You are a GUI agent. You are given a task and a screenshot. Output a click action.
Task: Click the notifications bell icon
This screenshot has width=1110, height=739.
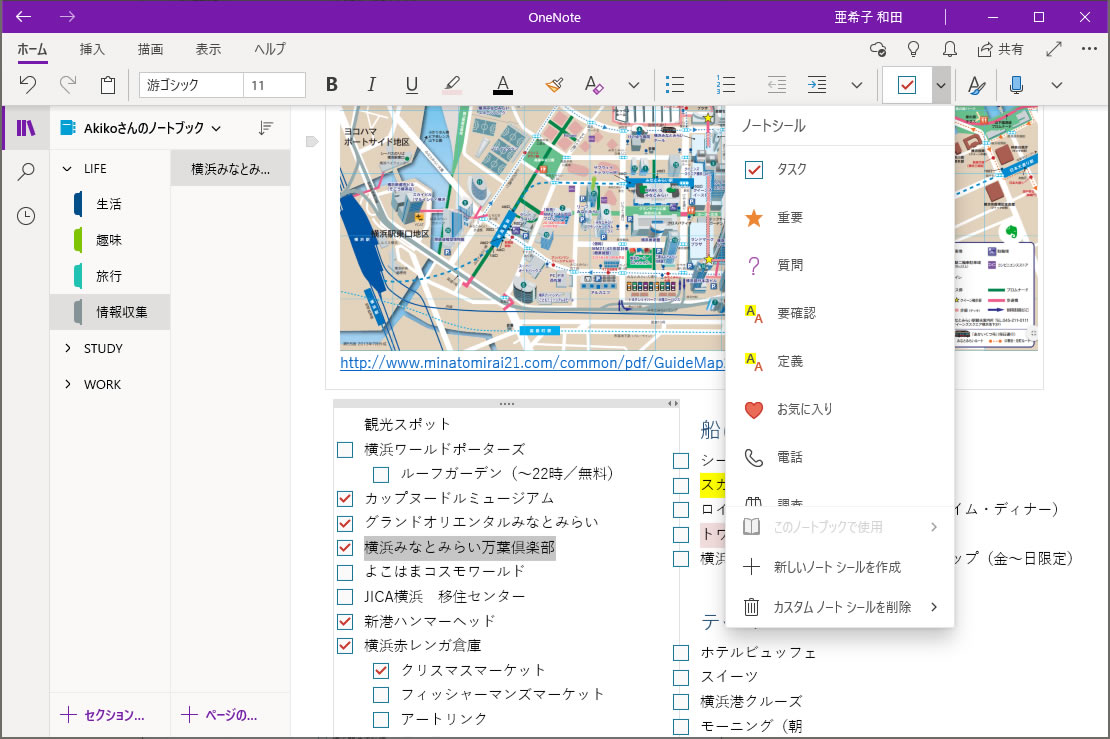[x=949, y=48]
